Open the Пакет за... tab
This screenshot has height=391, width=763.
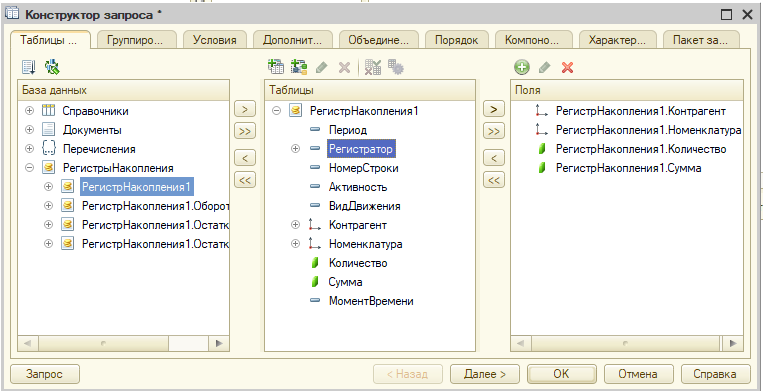point(701,40)
